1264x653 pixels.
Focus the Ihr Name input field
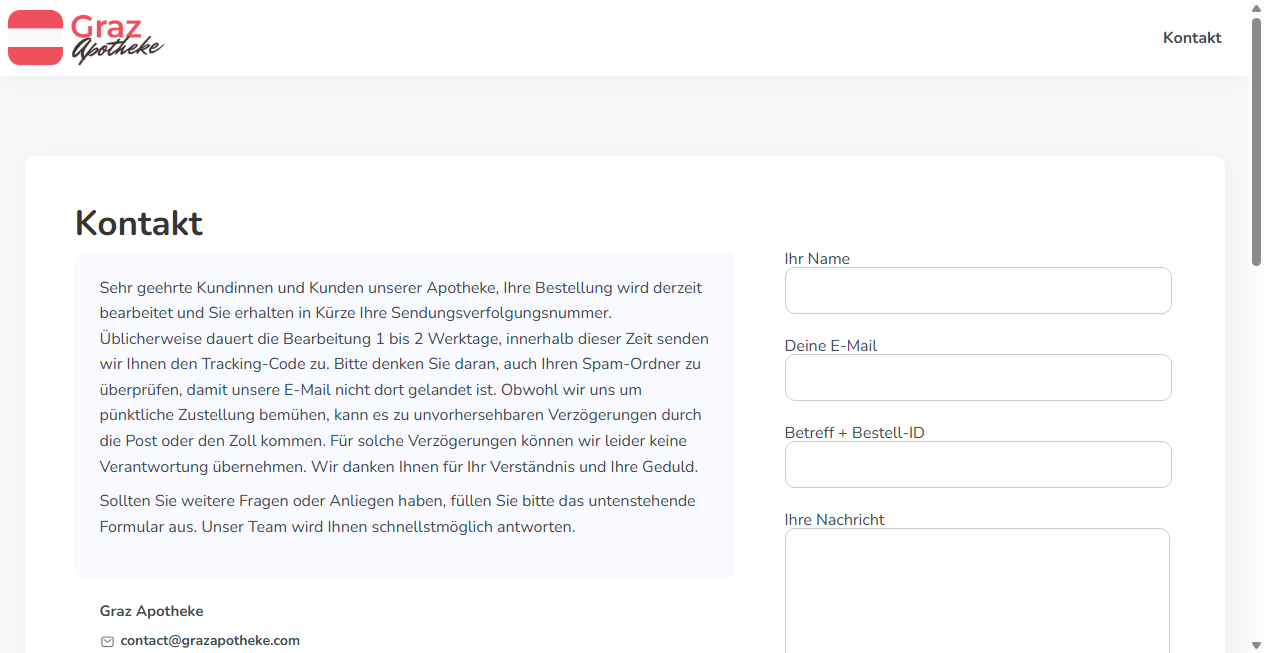[x=978, y=290]
